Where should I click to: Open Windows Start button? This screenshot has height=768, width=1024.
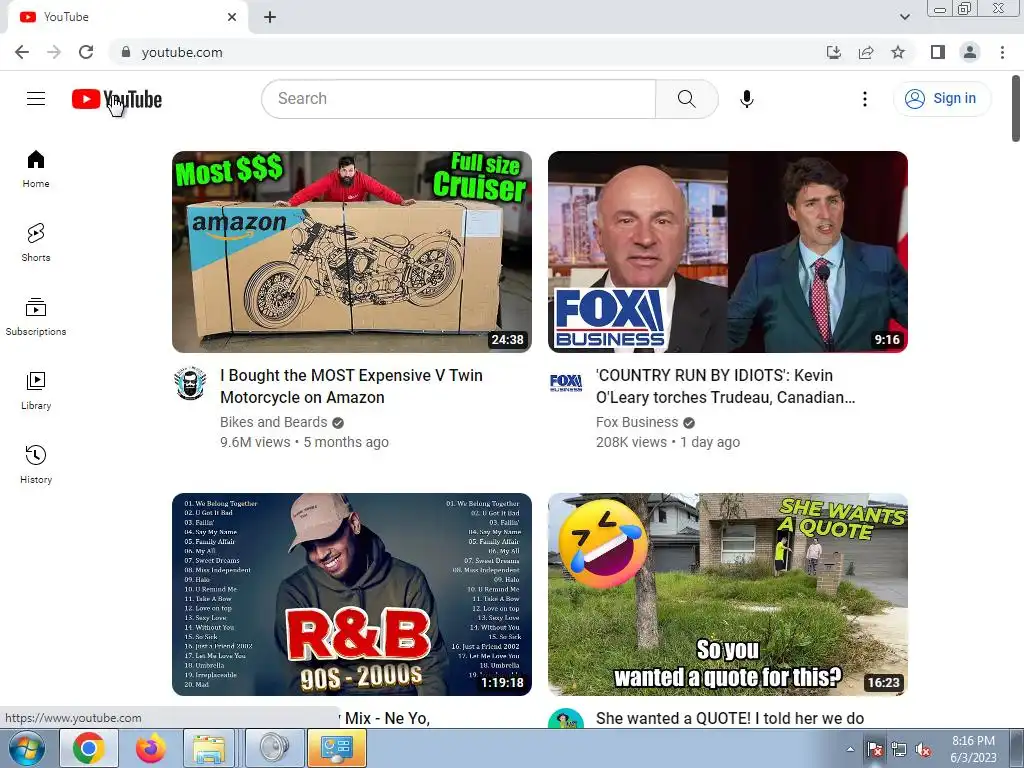[27, 748]
